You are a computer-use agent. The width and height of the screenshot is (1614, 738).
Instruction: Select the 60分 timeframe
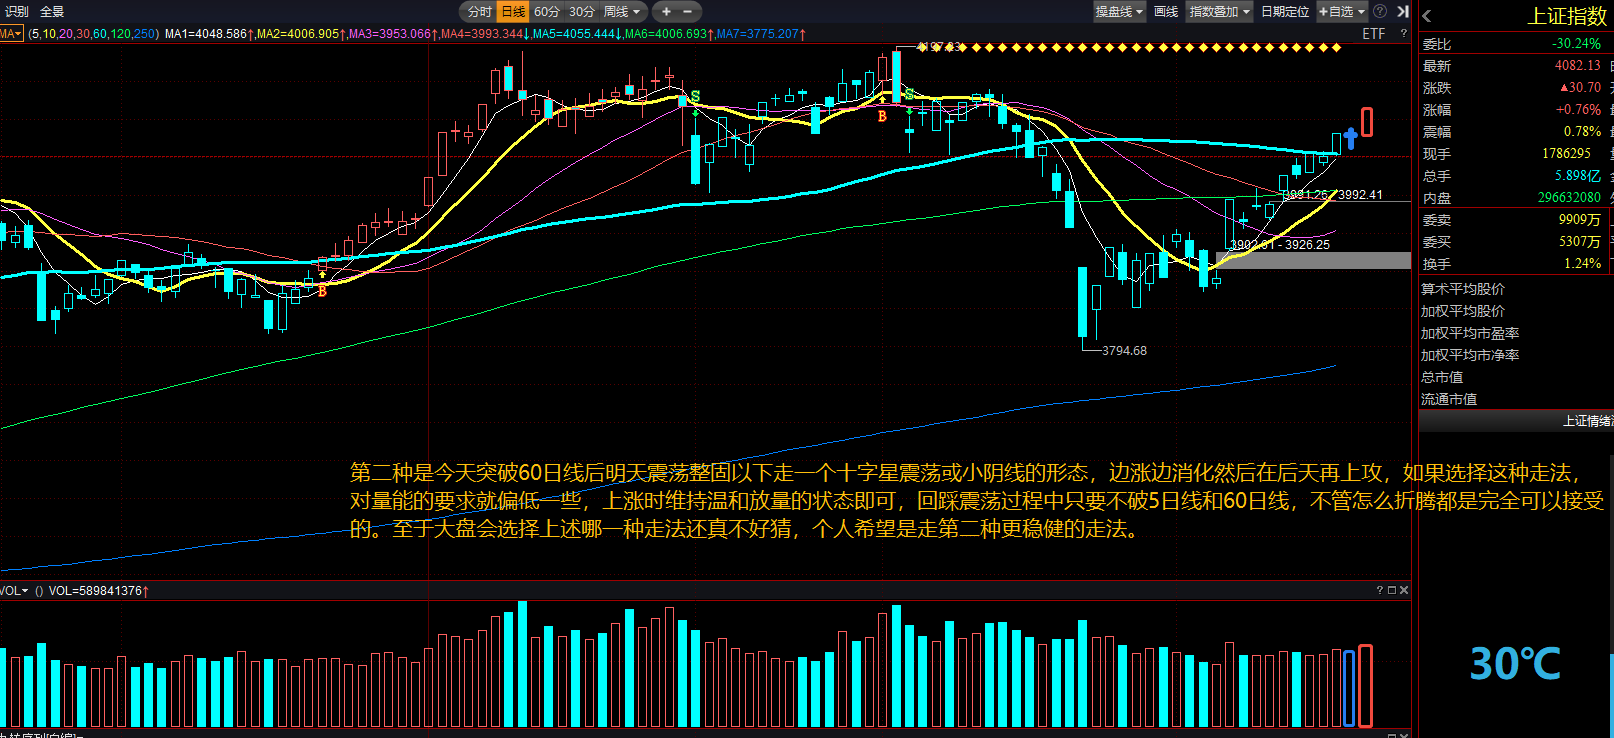tap(546, 12)
